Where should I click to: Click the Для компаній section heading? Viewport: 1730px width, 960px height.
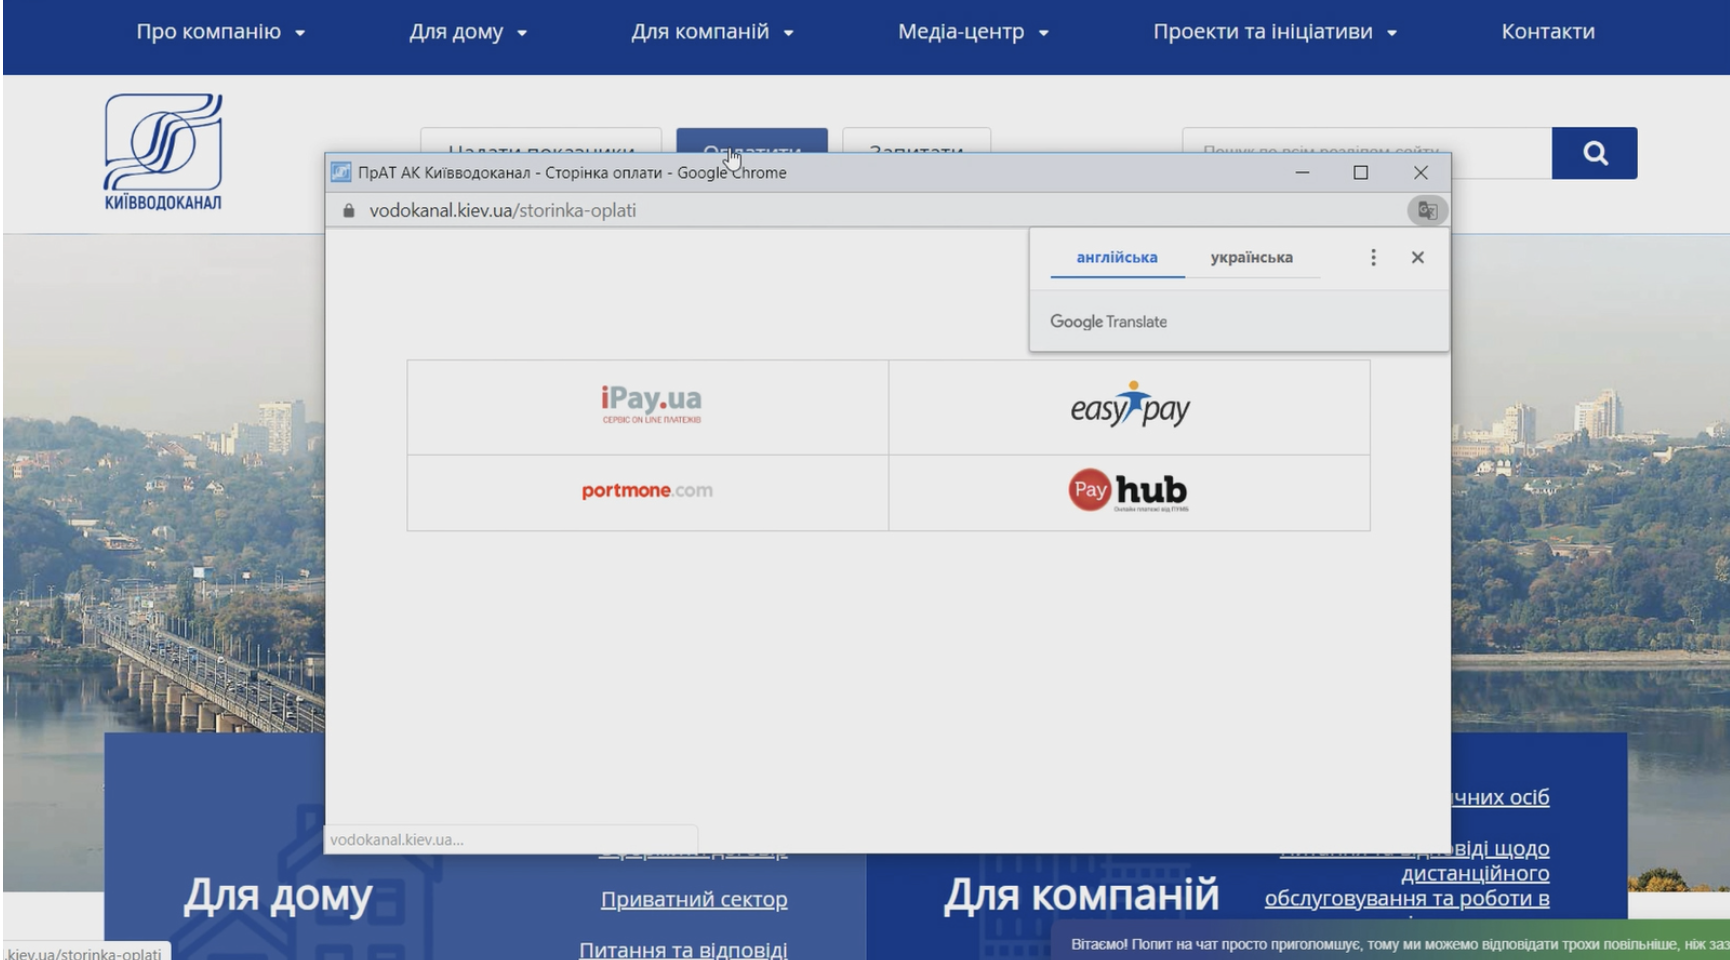click(x=1081, y=895)
